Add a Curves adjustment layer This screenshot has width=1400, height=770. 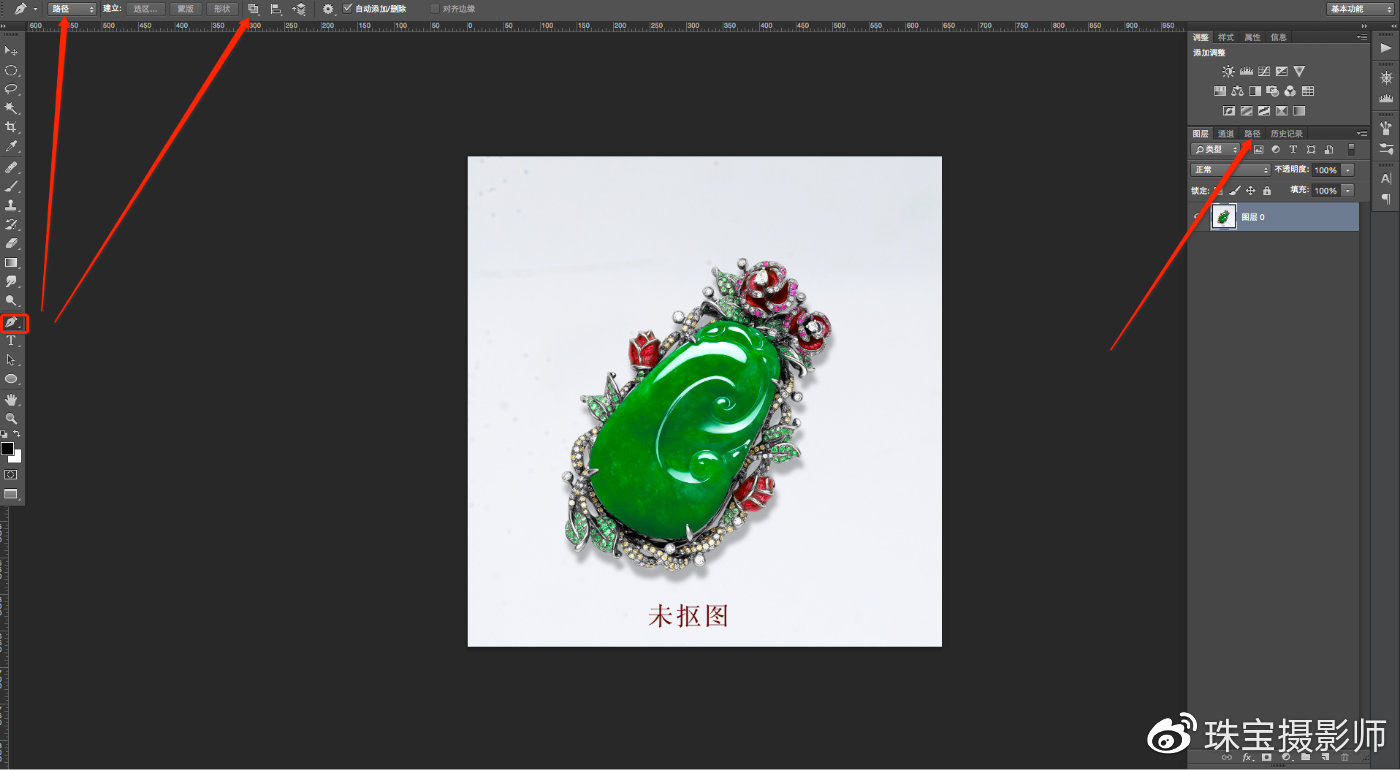(x=1265, y=71)
